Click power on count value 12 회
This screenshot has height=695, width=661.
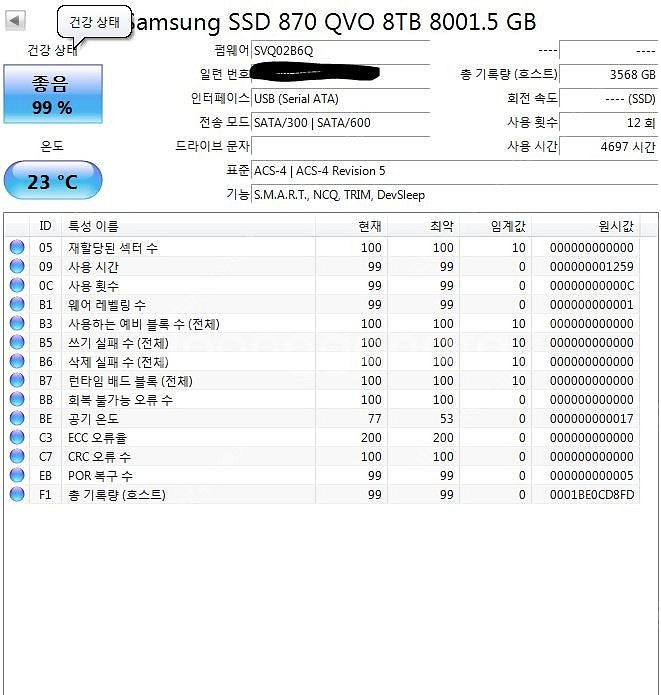tap(609, 122)
